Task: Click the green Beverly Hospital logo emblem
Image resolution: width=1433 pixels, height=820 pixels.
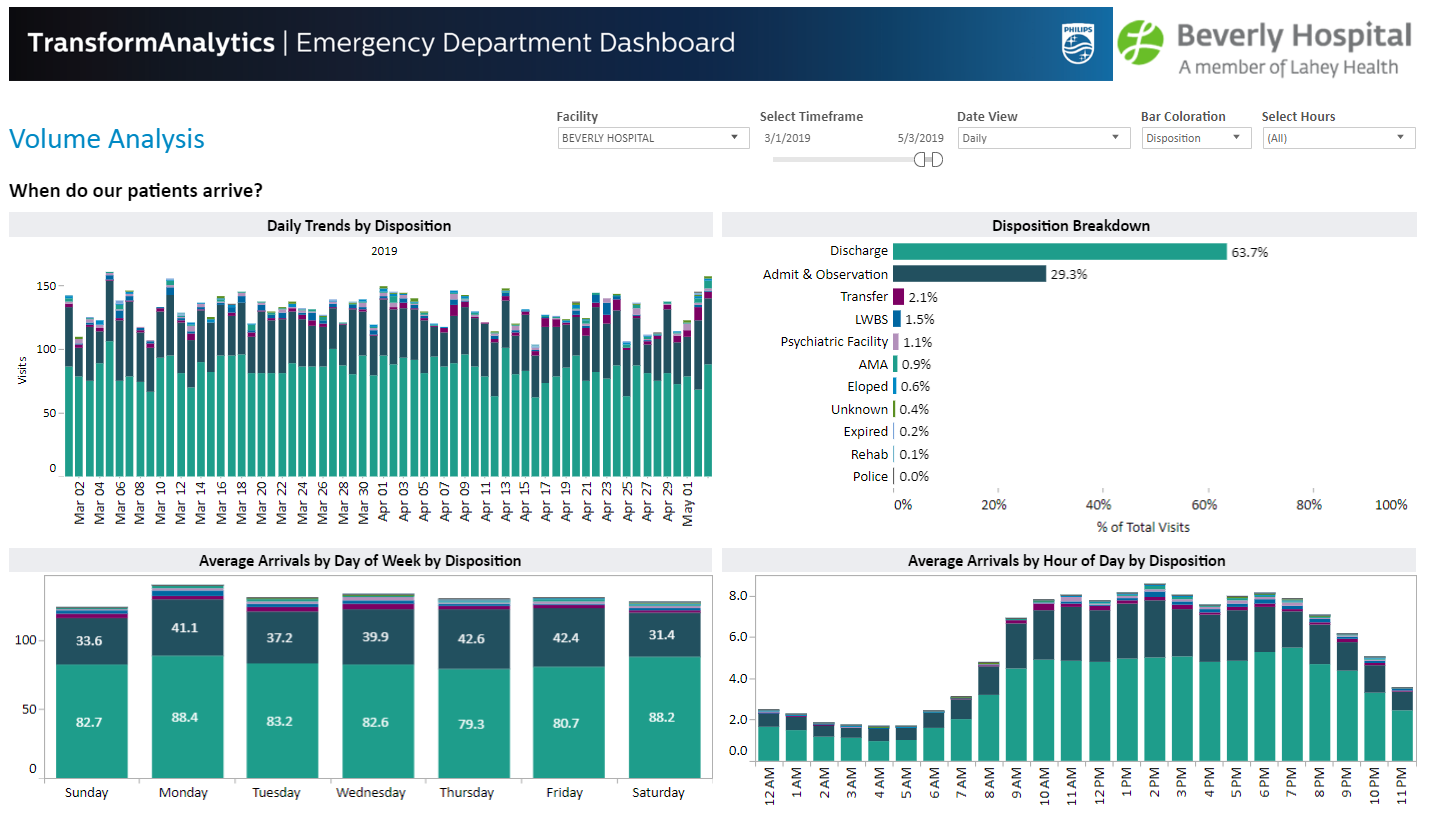Action: coord(1140,44)
